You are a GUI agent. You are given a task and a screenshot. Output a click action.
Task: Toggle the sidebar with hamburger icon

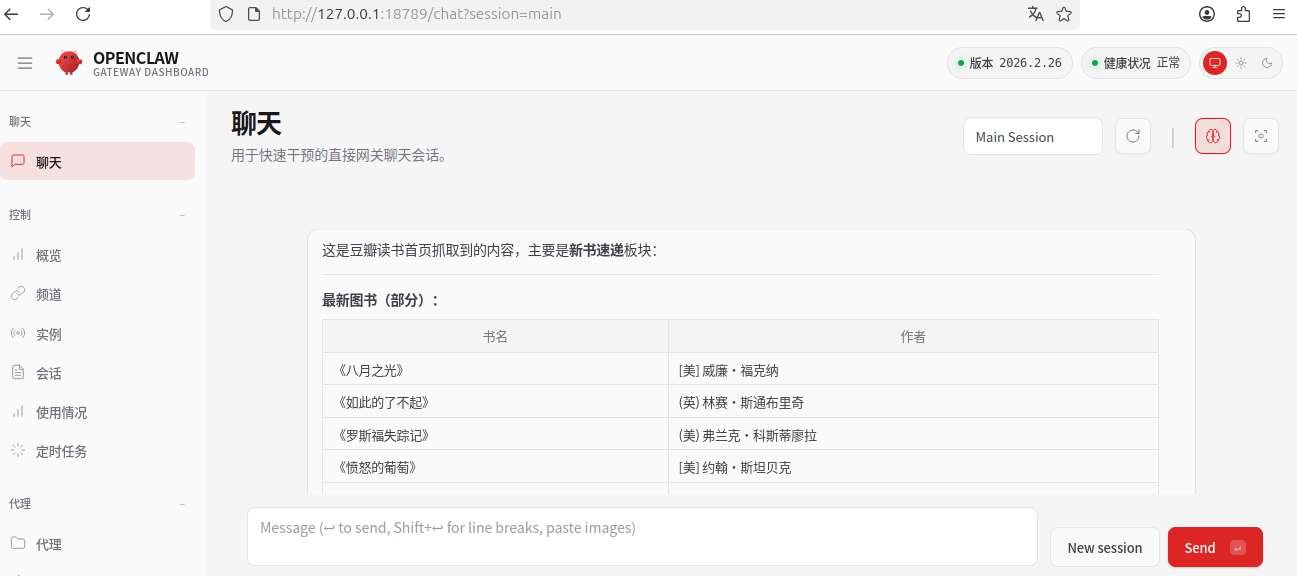pos(25,63)
